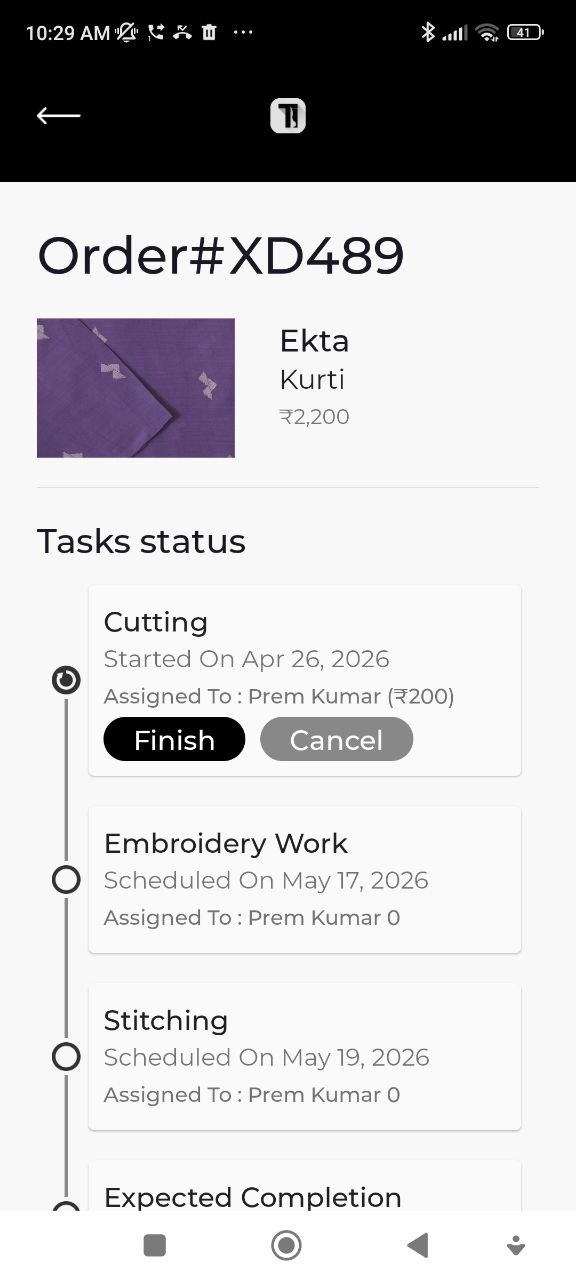Screen dimensions: 576x1280
Task: Tap the keyboard-hide icon in navigation bar
Action: tap(516, 1244)
